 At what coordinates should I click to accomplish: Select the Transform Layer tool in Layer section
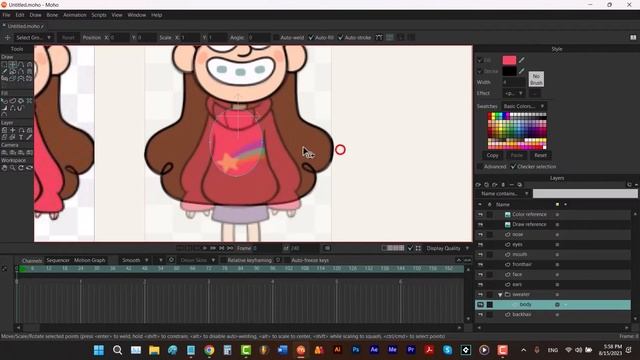(x=13, y=130)
